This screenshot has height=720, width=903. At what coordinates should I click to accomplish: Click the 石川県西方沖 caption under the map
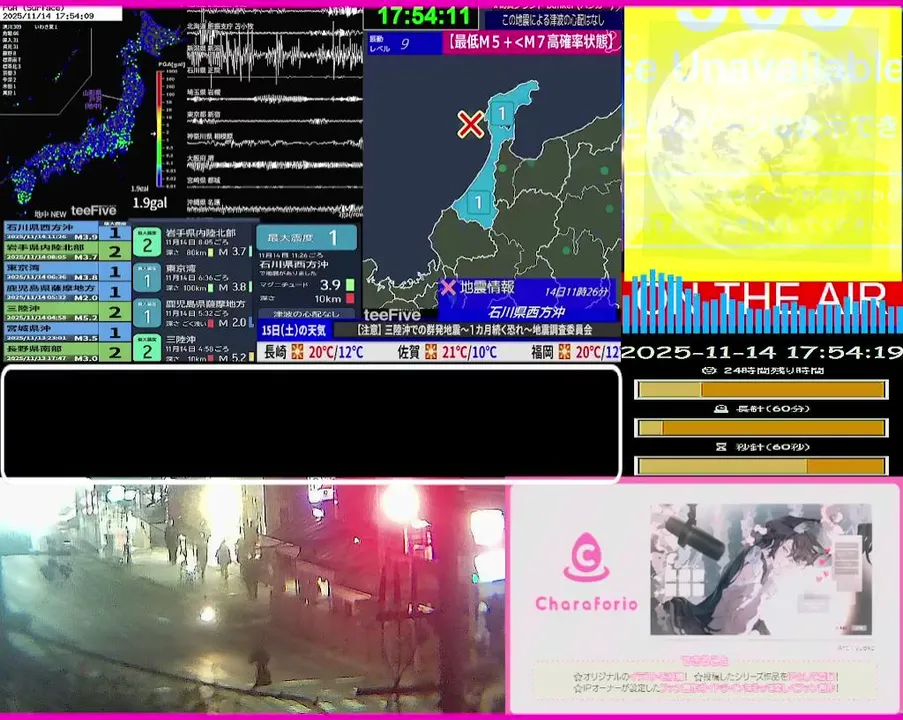(x=526, y=312)
